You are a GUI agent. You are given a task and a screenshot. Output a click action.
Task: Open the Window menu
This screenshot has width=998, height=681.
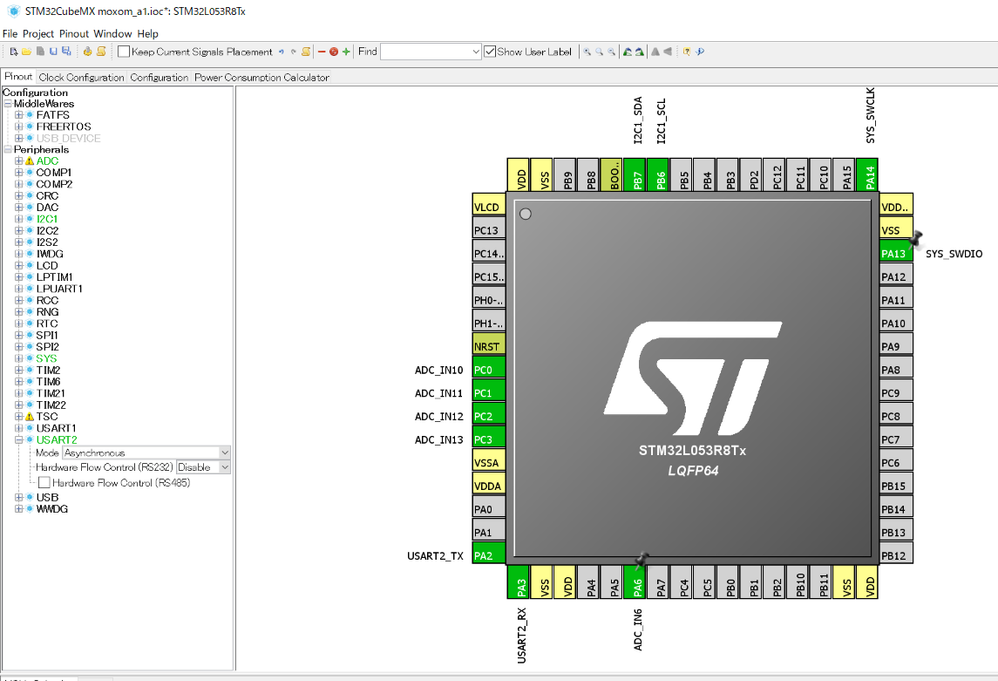click(x=113, y=34)
